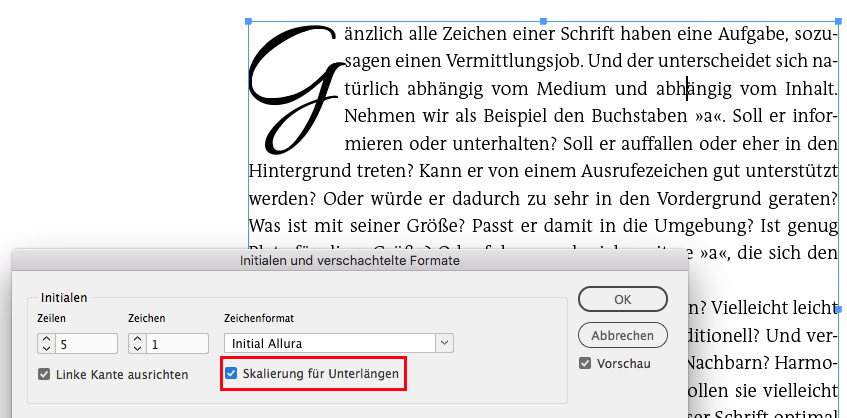
Task: Click the Zeichen input field showing 1
Action: [177, 344]
